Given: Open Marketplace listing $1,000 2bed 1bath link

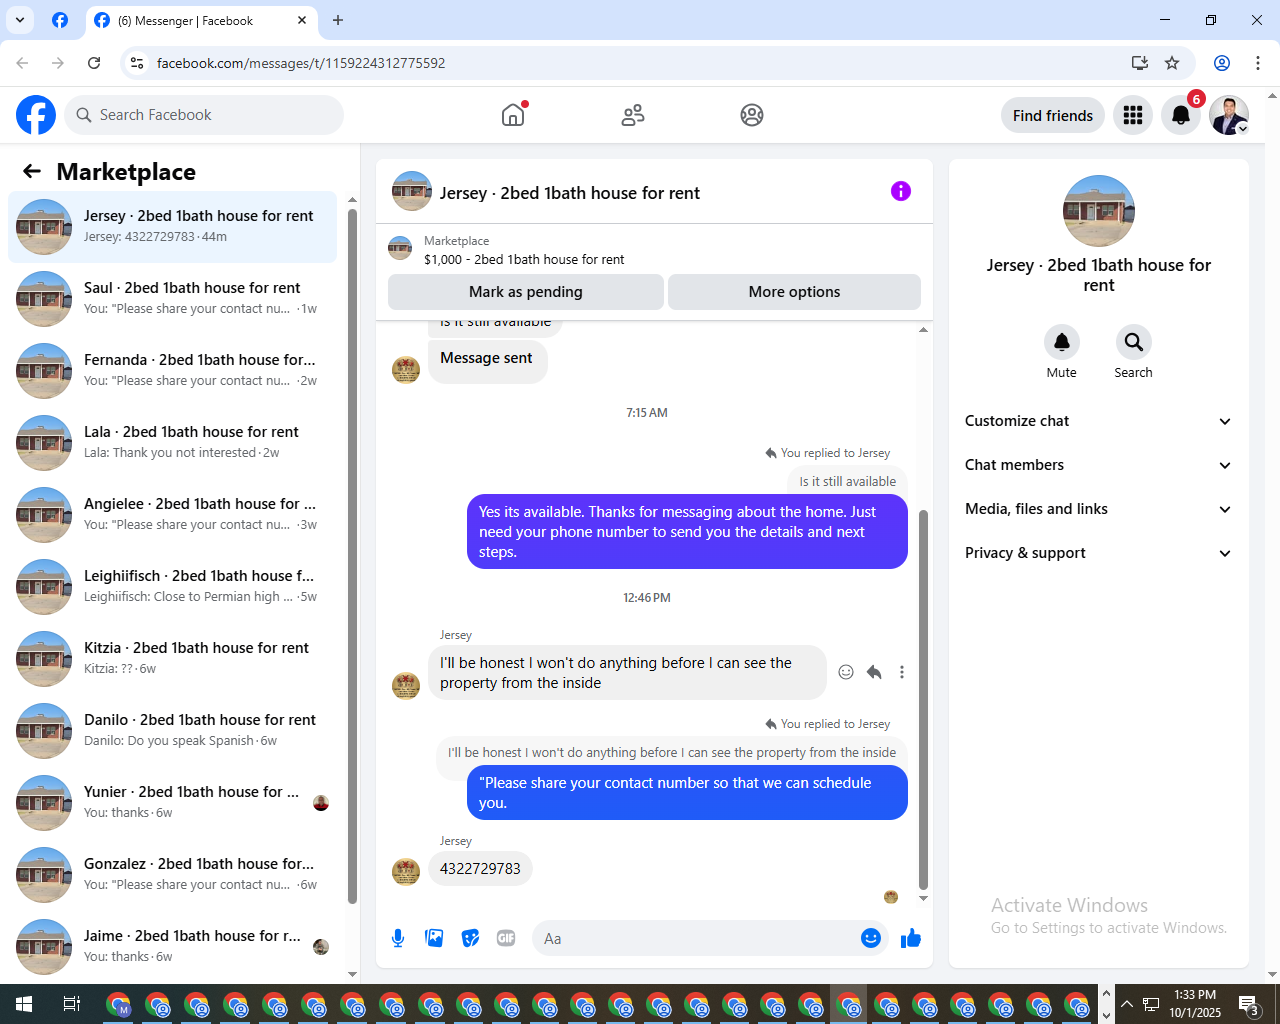Looking at the screenshot, I should [524, 259].
